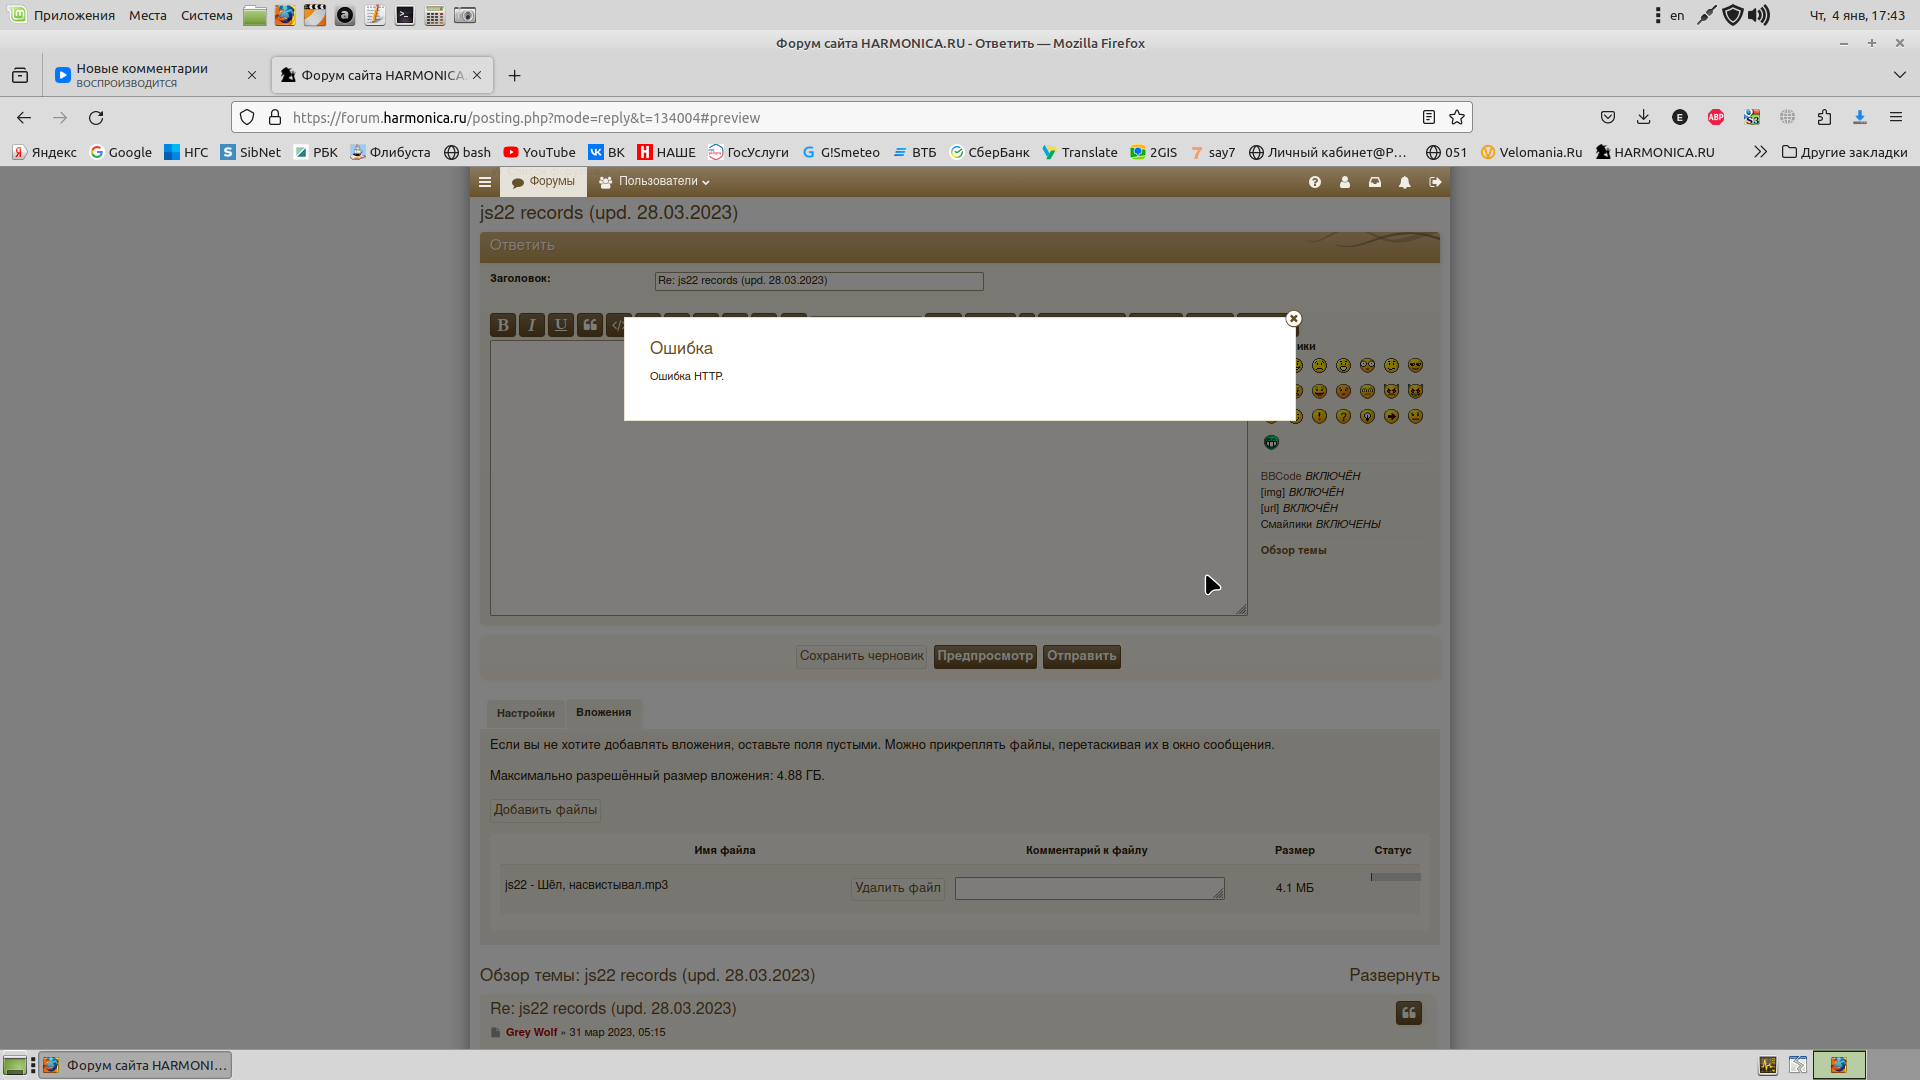Expand the Пользователи dropdown menu

[x=655, y=182]
